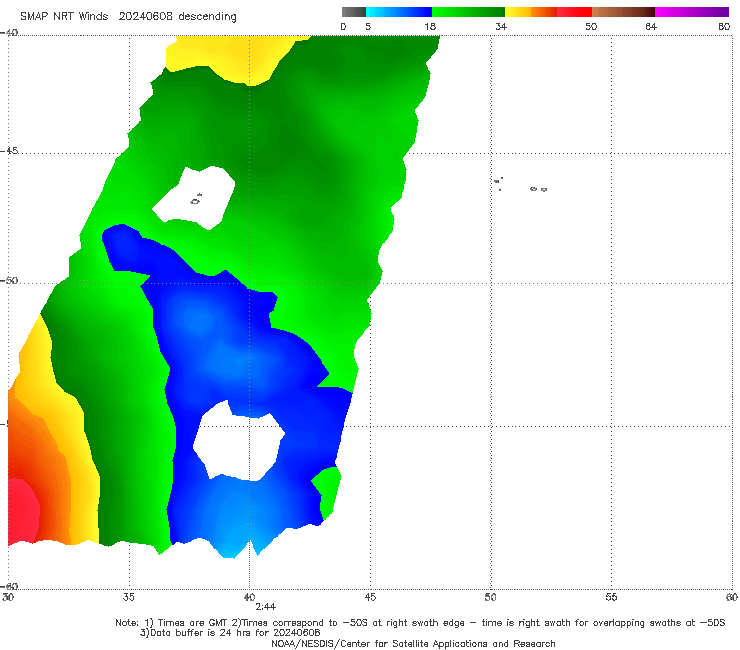
Task: Click the longitude axis label '35'
Action: tap(128, 597)
